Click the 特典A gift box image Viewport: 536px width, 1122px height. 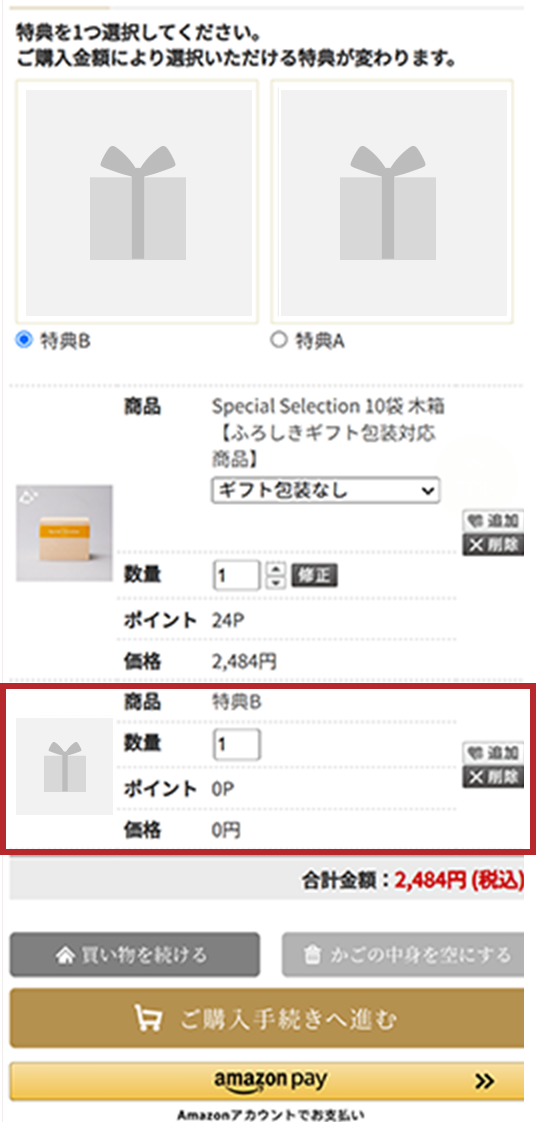[x=392, y=202]
